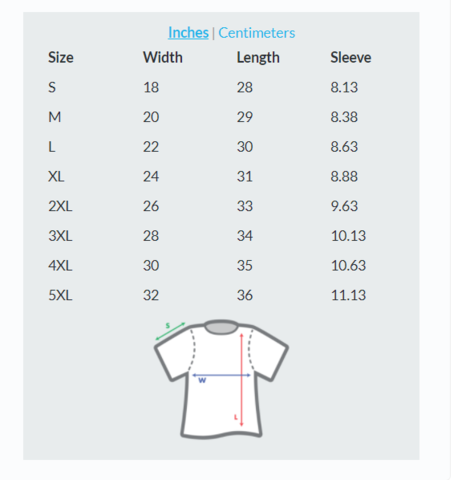
Task: Select the Length column header
Action: tap(258, 58)
